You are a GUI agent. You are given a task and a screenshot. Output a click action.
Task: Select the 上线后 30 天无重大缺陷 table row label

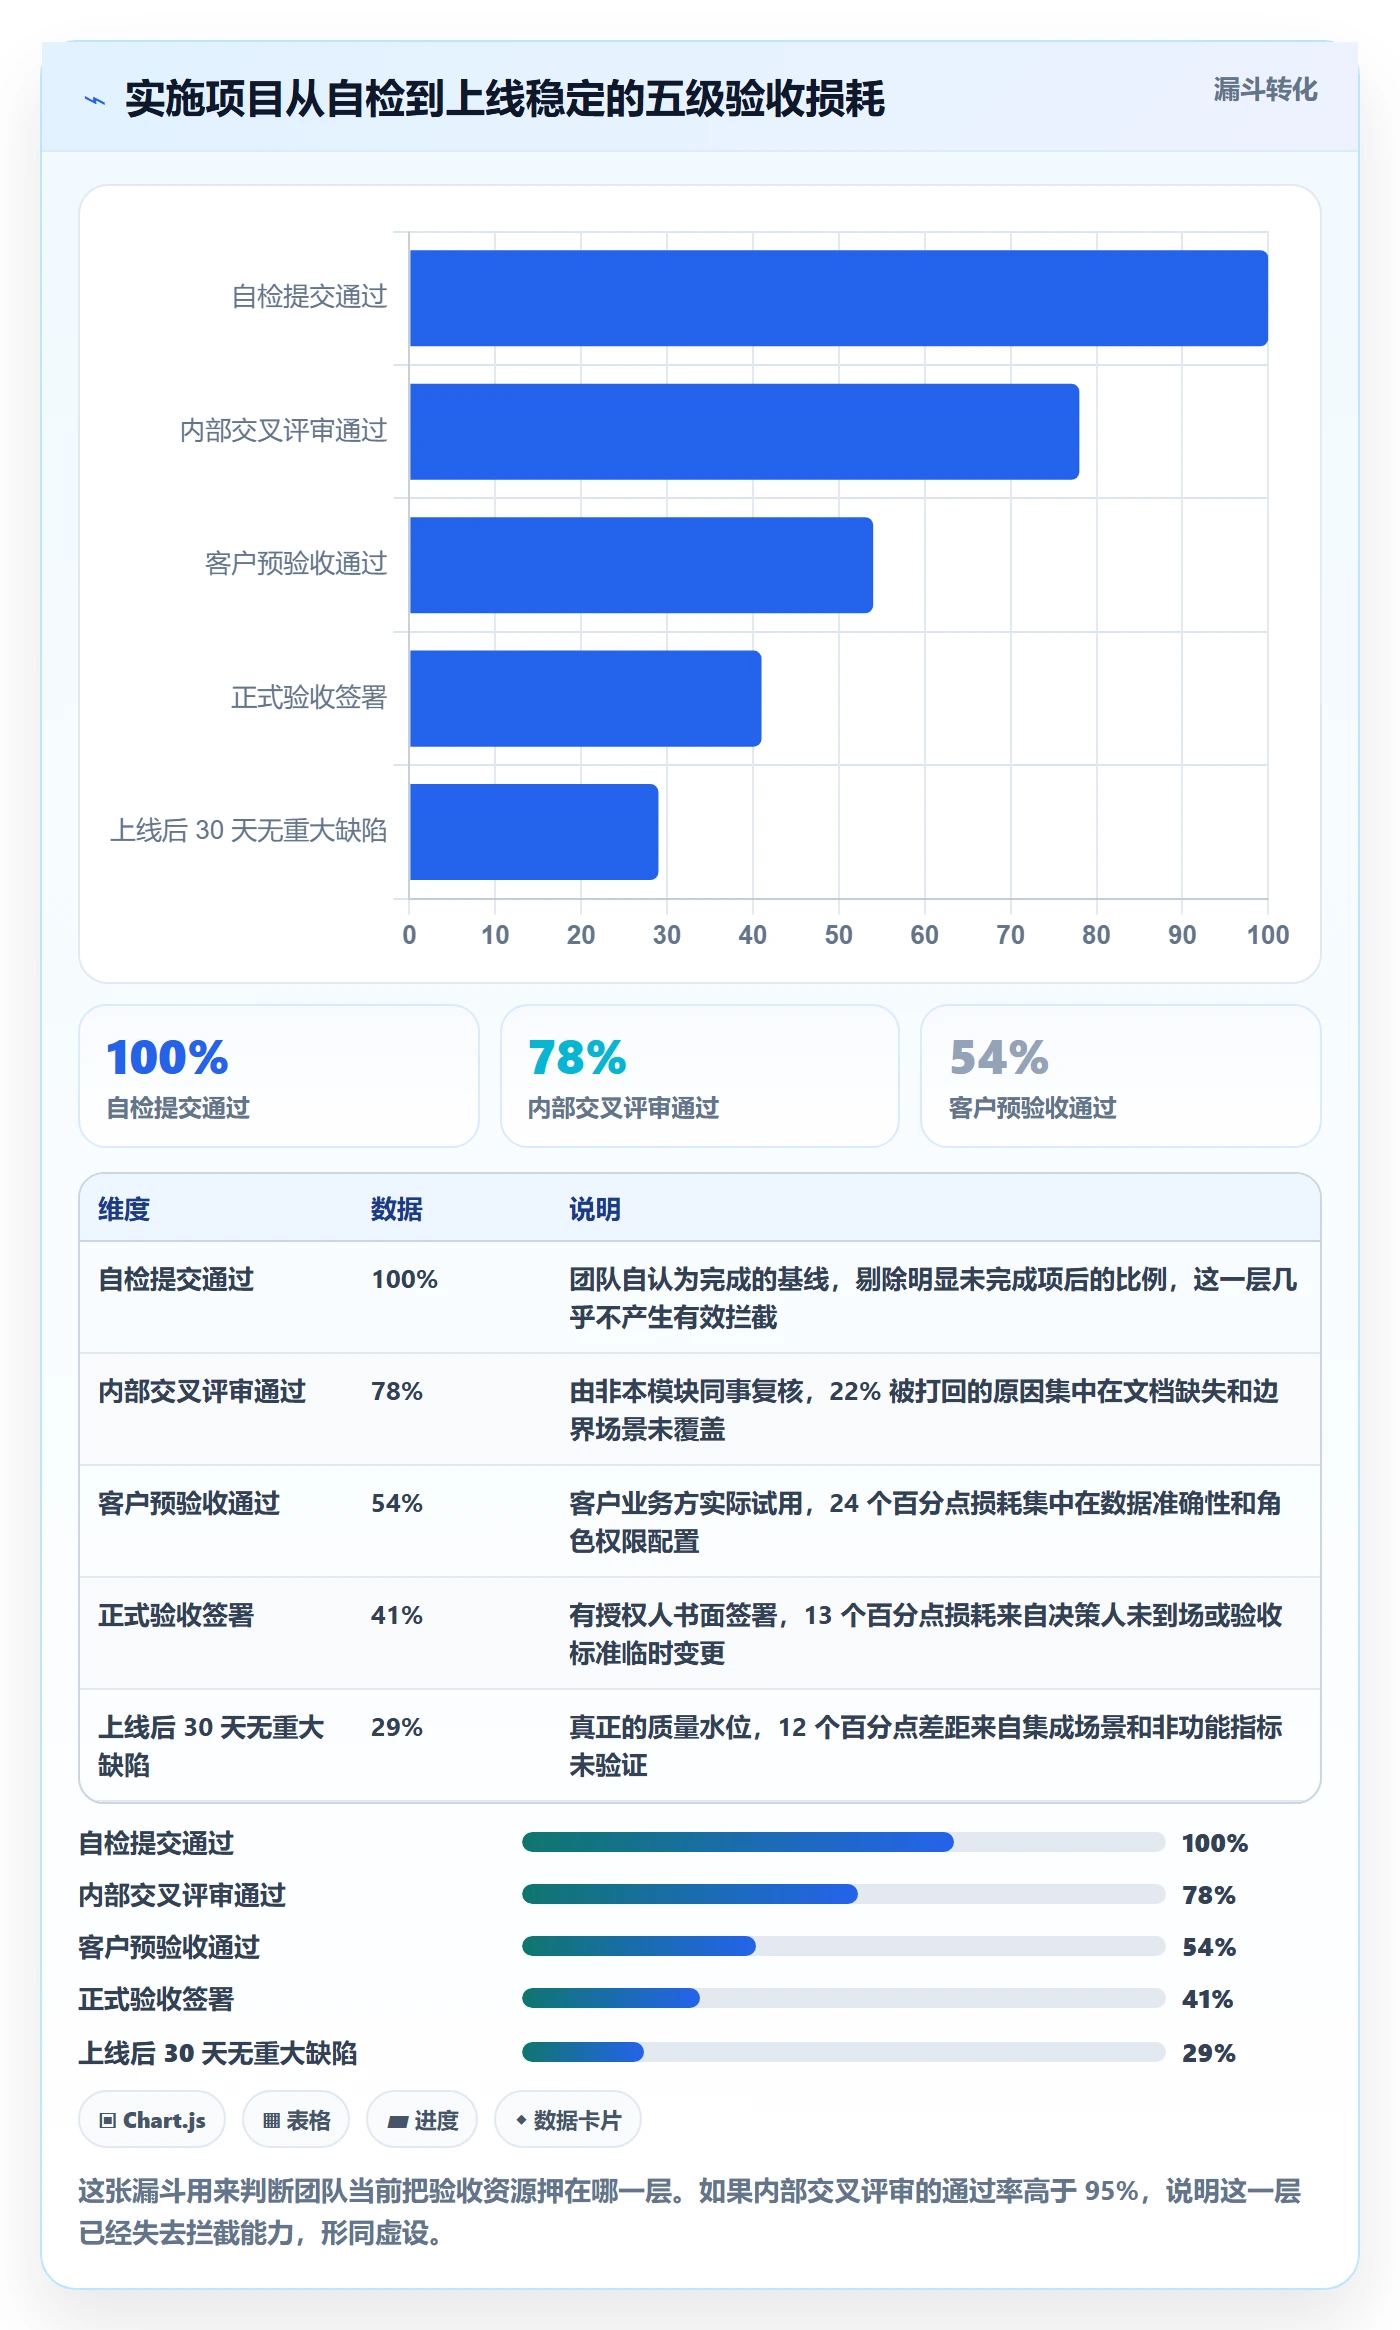tap(211, 1746)
